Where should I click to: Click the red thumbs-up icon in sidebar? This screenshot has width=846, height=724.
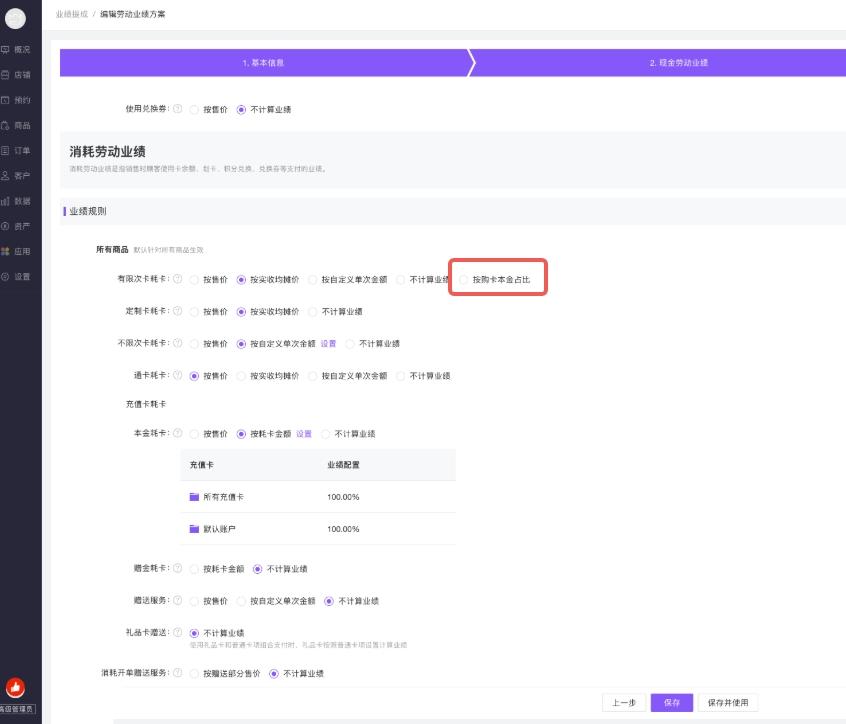coord(15,687)
